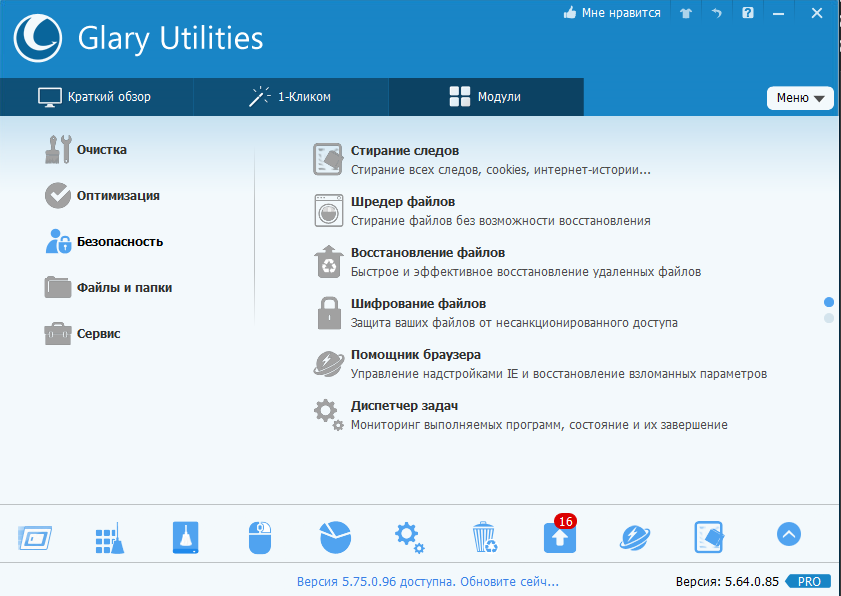Open the Меню dropdown

tap(800, 98)
